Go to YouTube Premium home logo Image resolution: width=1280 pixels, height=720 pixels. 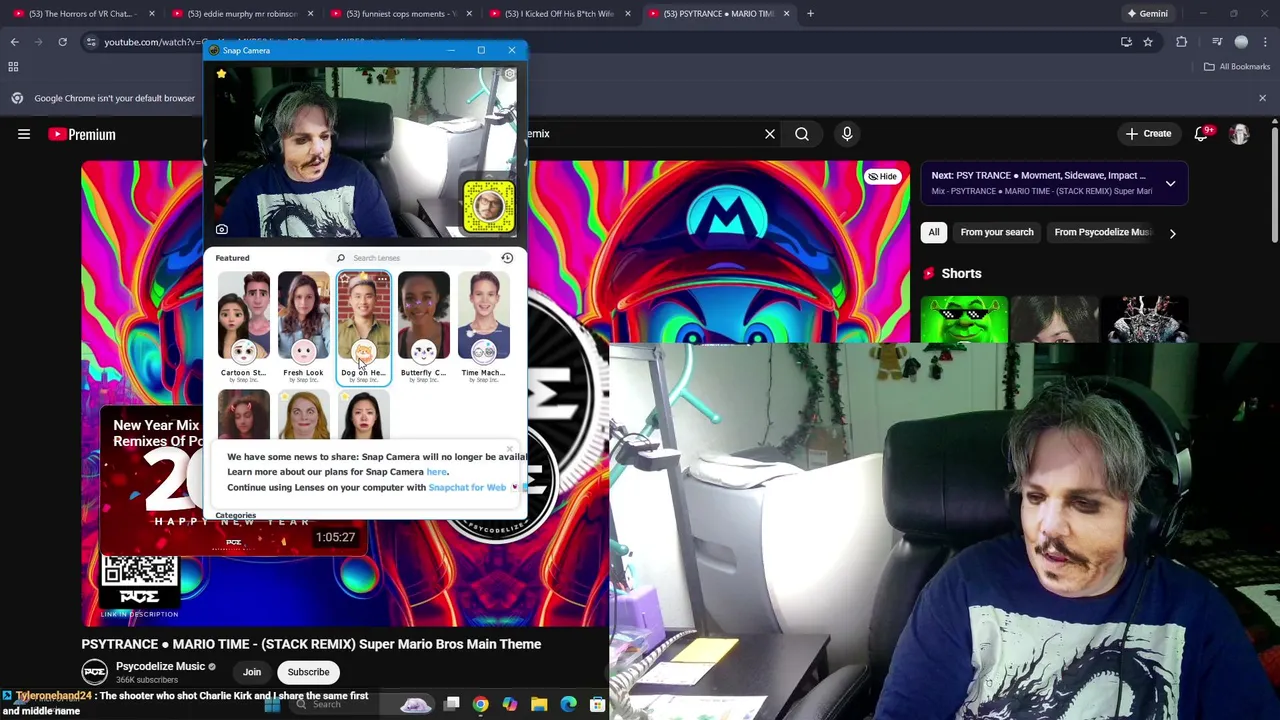82,134
